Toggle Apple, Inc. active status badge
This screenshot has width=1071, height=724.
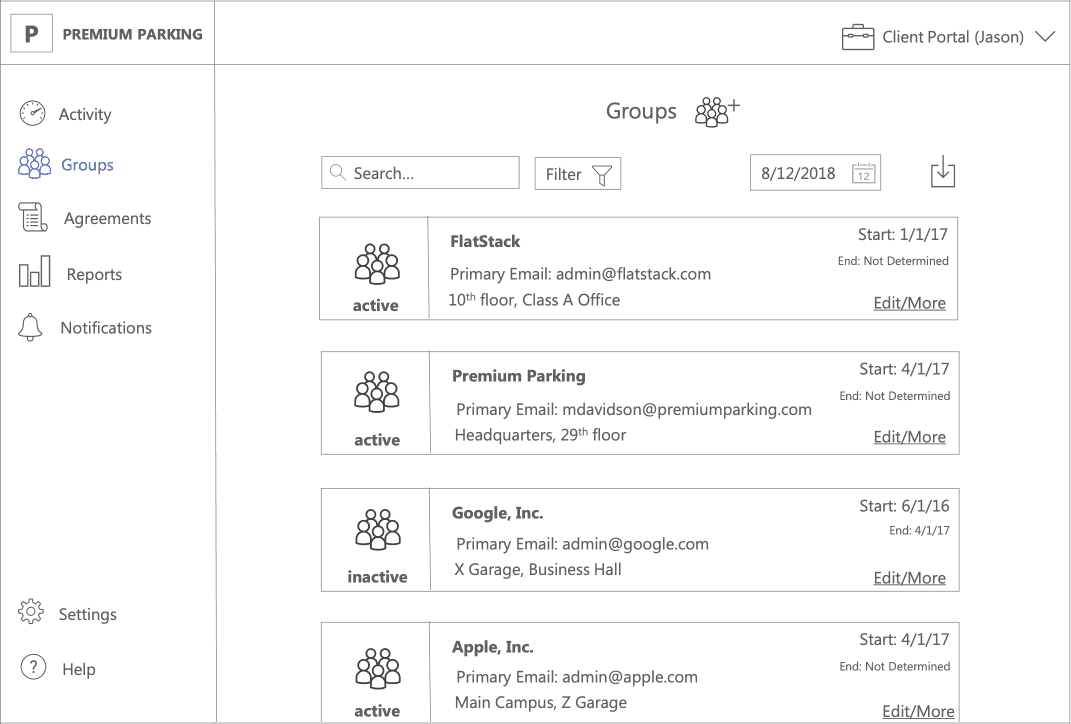click(377, 710)
